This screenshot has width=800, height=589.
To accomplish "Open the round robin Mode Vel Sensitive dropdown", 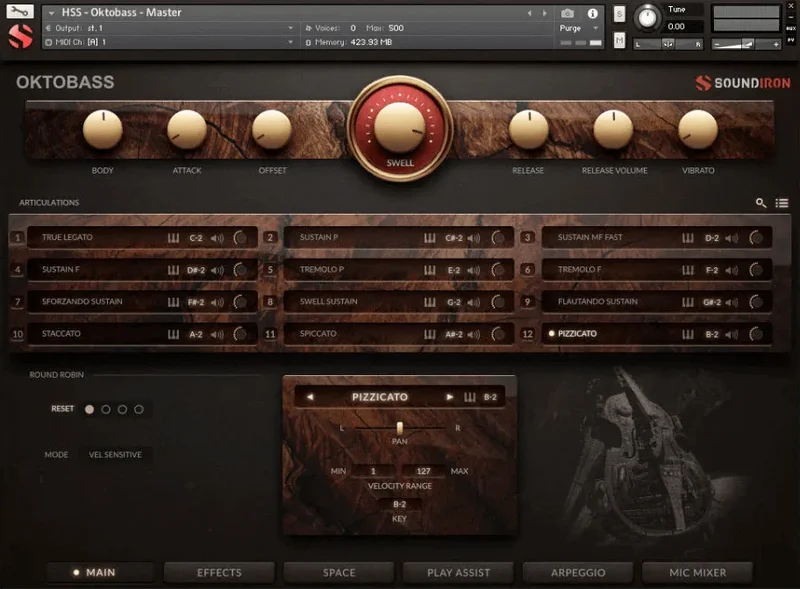I will [115, 455].
